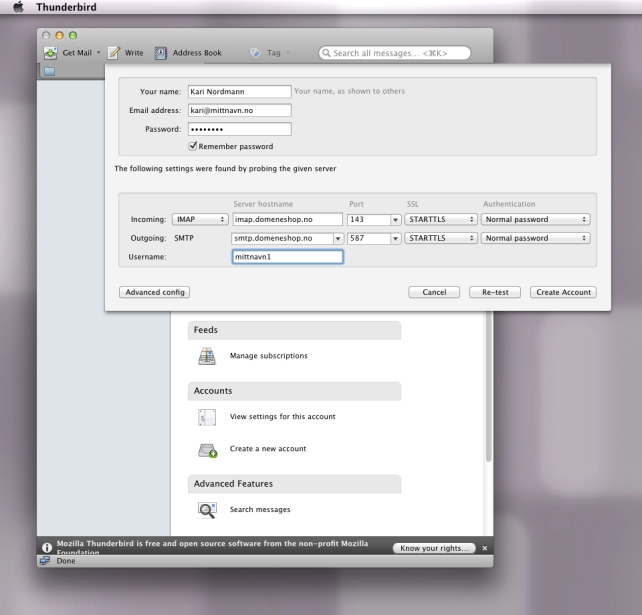The height and width of the screenshot is (615, 642).
Task: Open the Get Mail dropdown arrow
Action: [98, 53]
